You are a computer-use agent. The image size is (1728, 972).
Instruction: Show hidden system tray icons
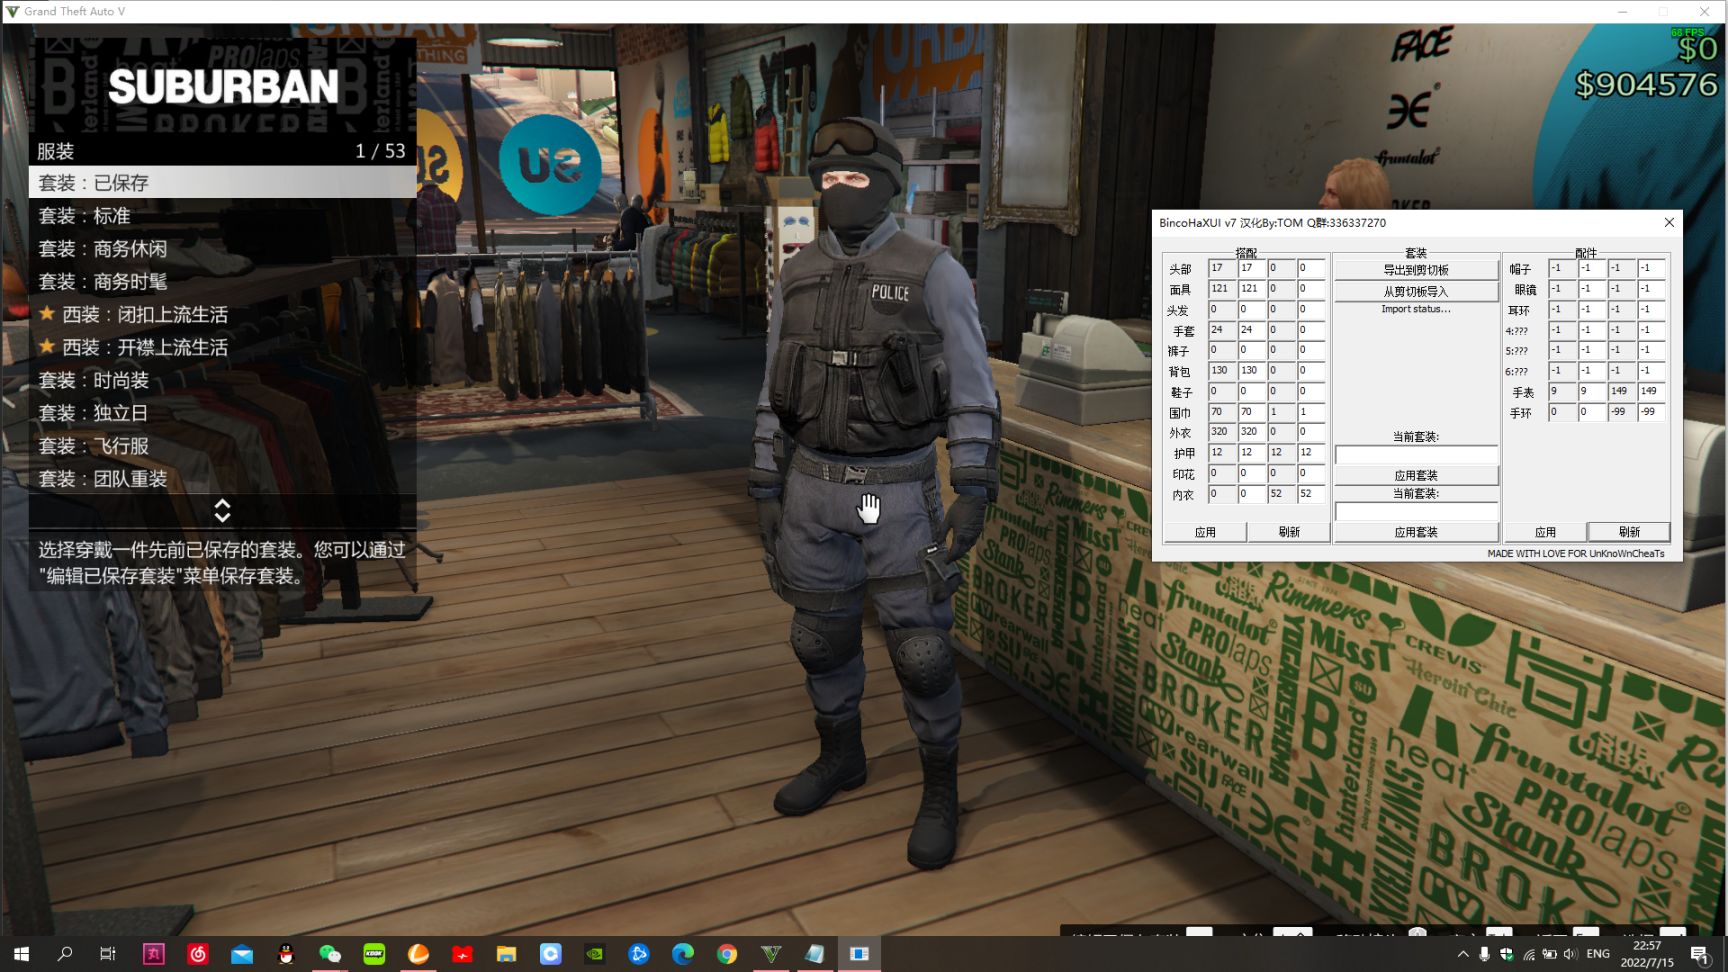1463,954
